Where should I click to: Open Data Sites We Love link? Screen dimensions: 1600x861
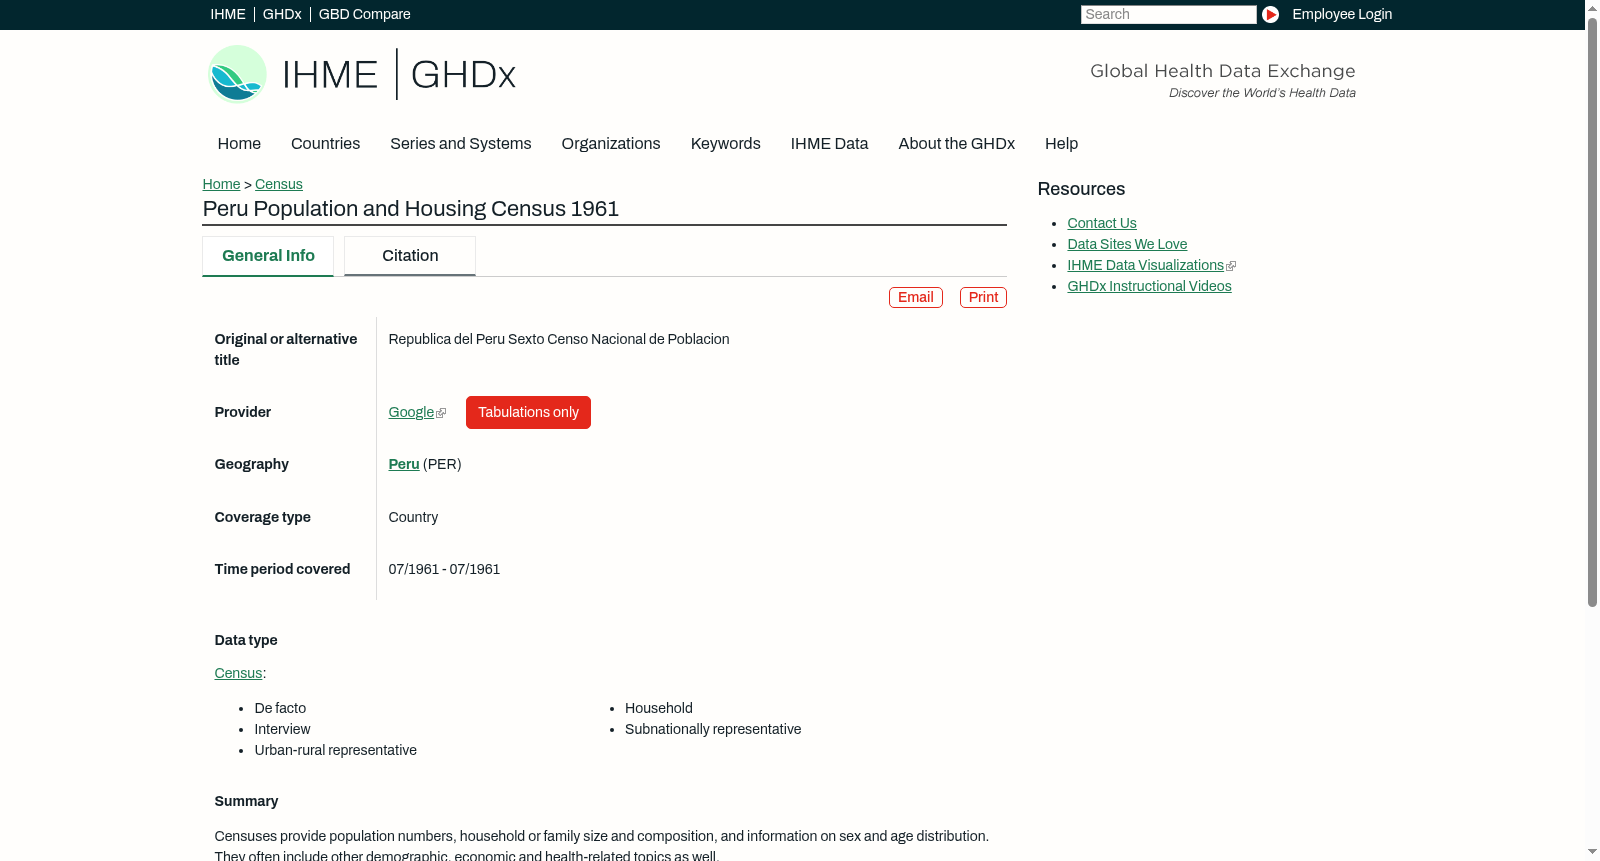[x=1127, y=244]
